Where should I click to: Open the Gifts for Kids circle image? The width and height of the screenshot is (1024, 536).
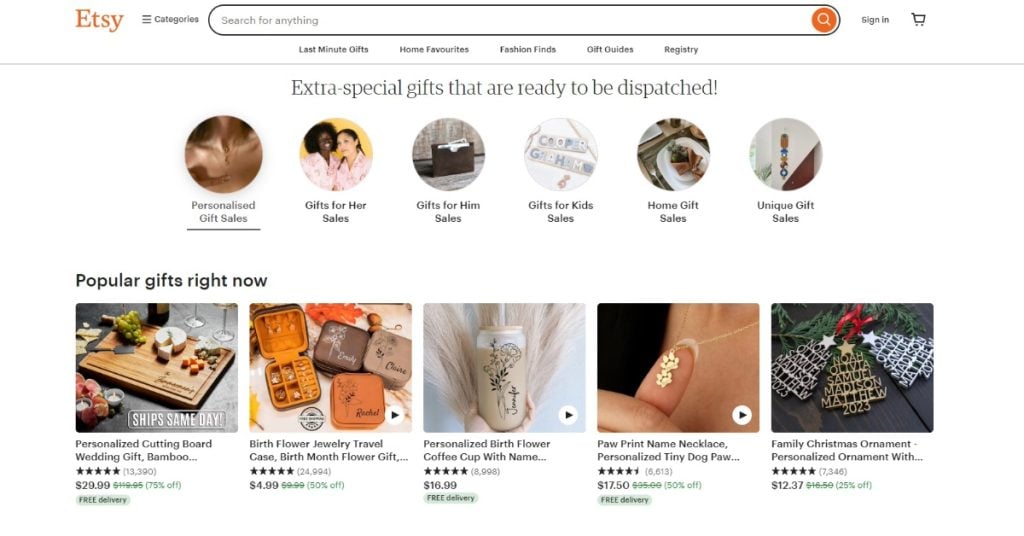(561, 155)
